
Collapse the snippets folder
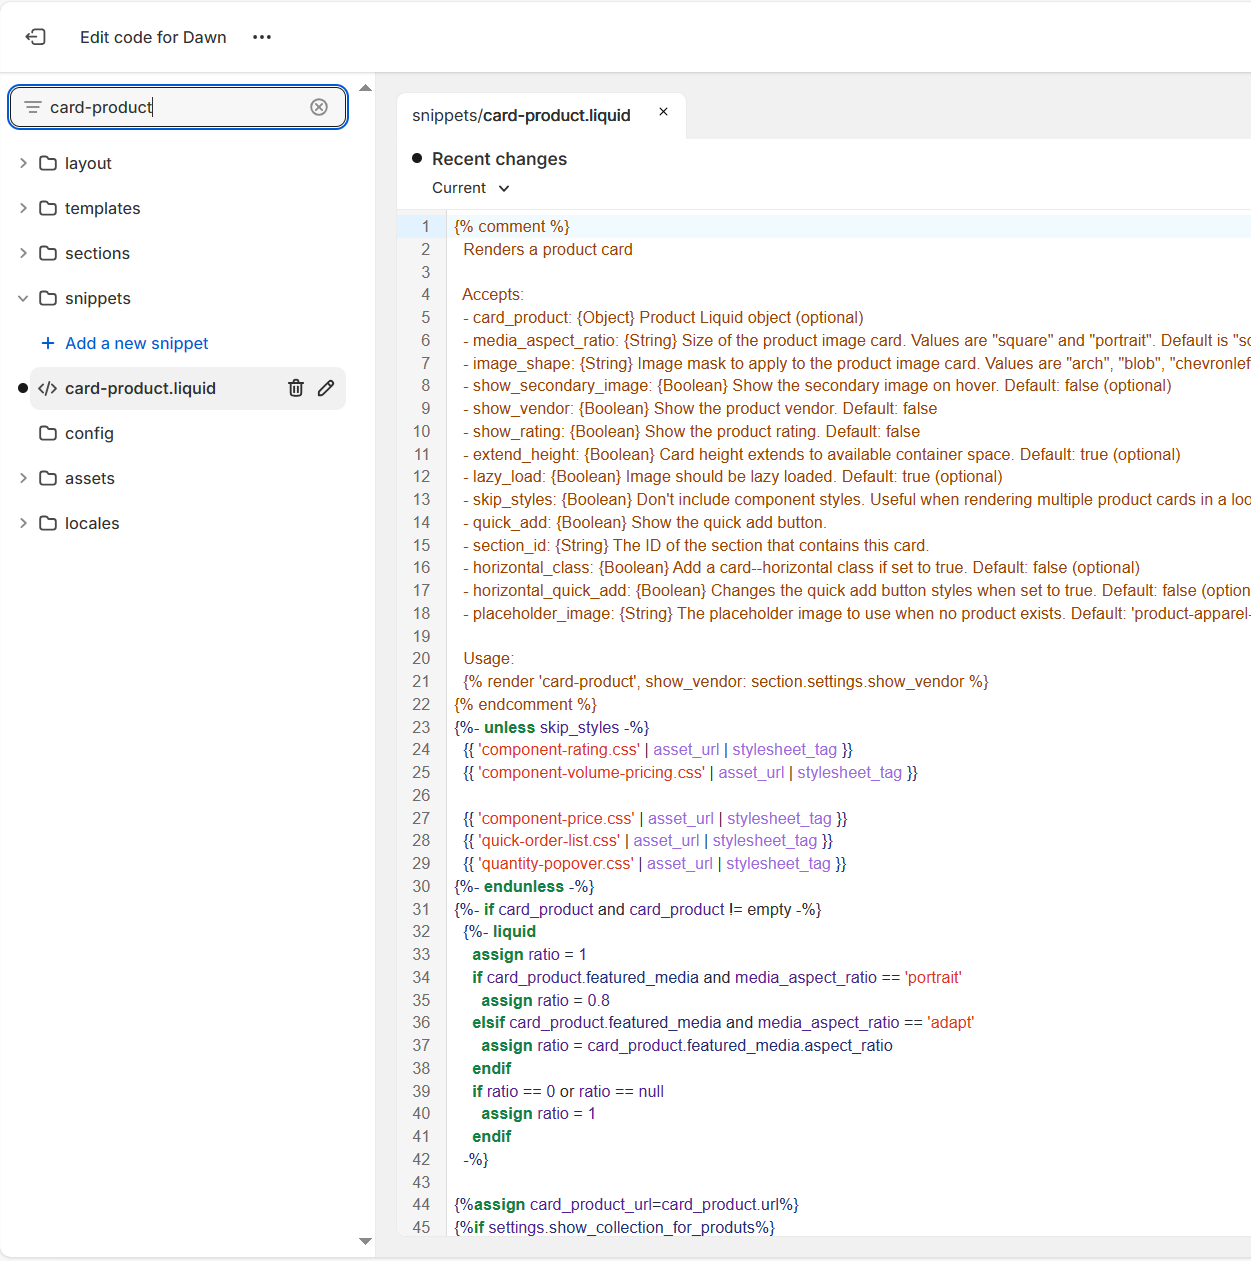tap(23, 298)
